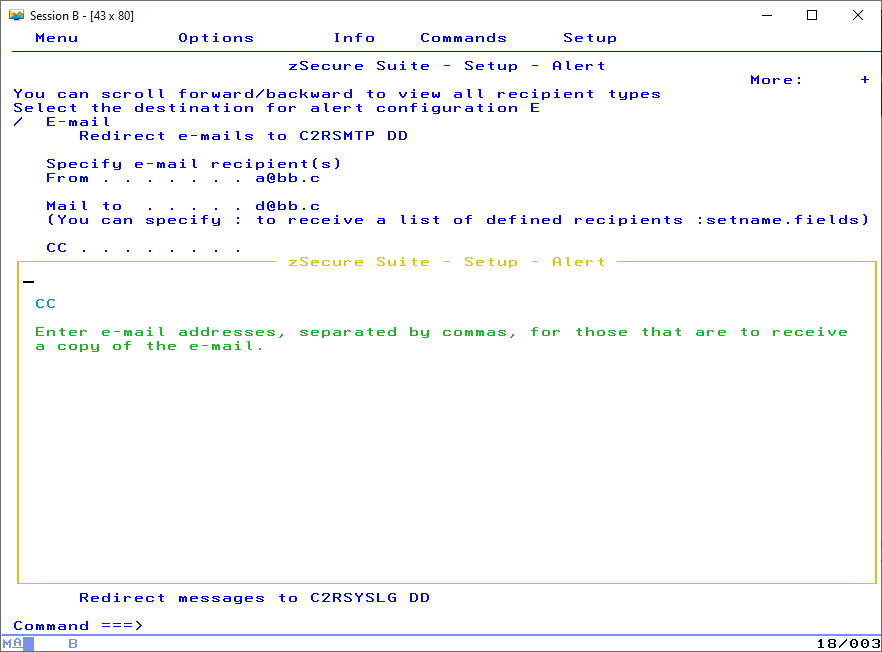Maximize the Session B window
The image size is (882, 652).
tap(812, 15)
